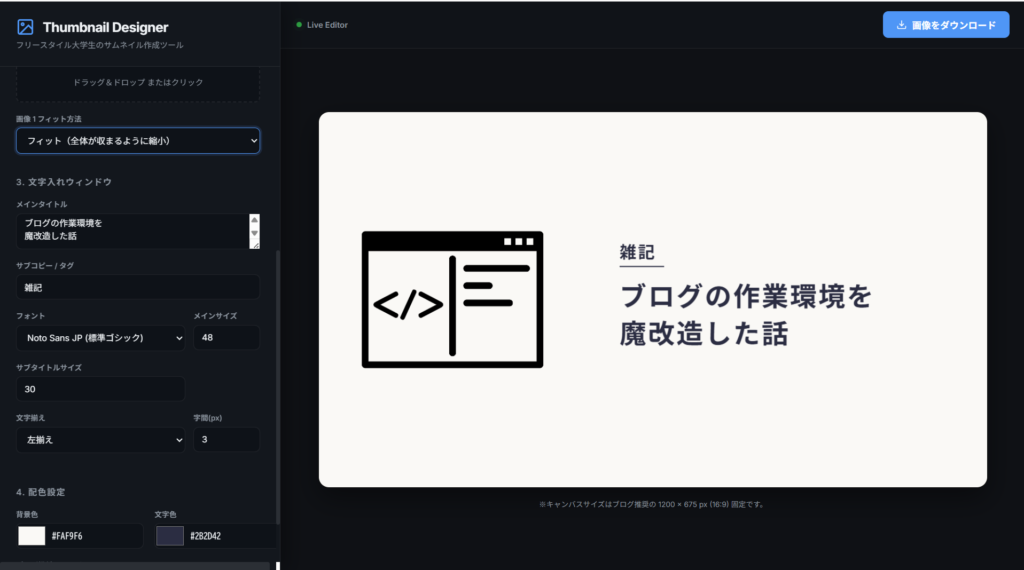Click the background hex field #FAF9F6
Screen dimensions: 1024x570
(x=95, y=536)
